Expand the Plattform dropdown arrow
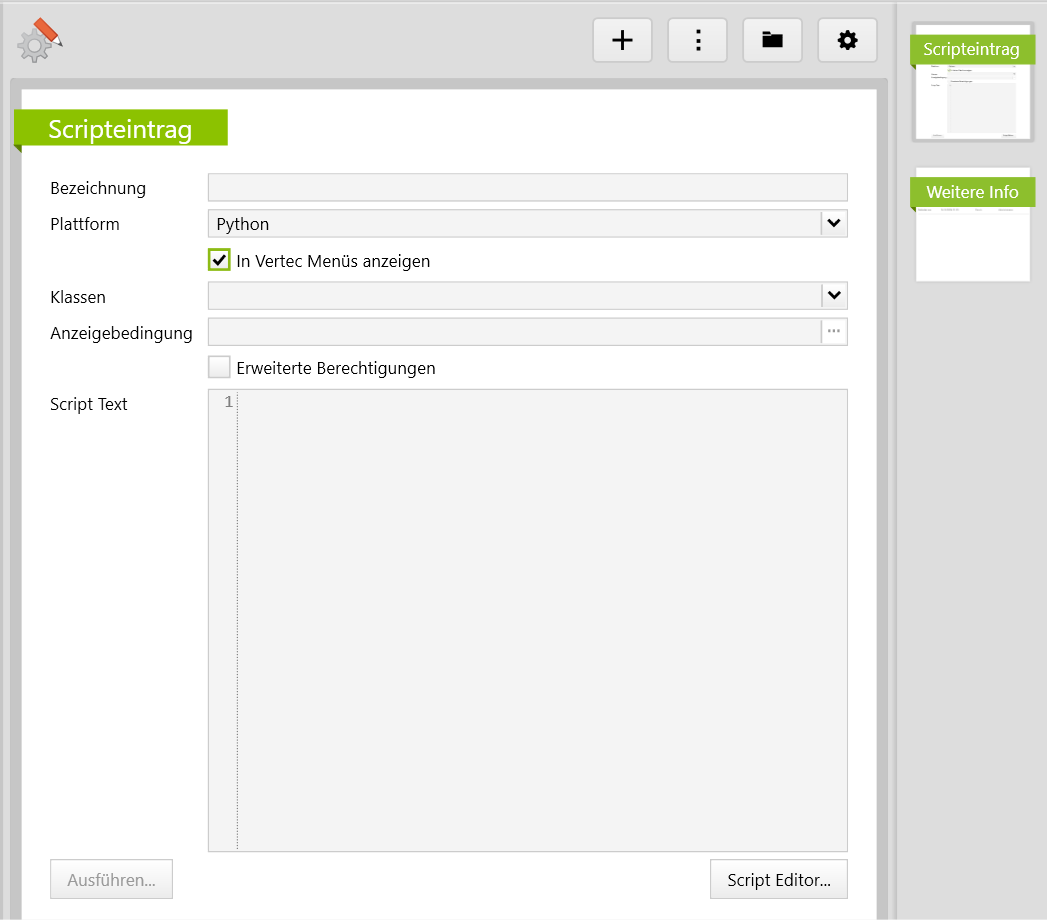The width and height of the screenshot is (1048, 922). coord(834,224)
